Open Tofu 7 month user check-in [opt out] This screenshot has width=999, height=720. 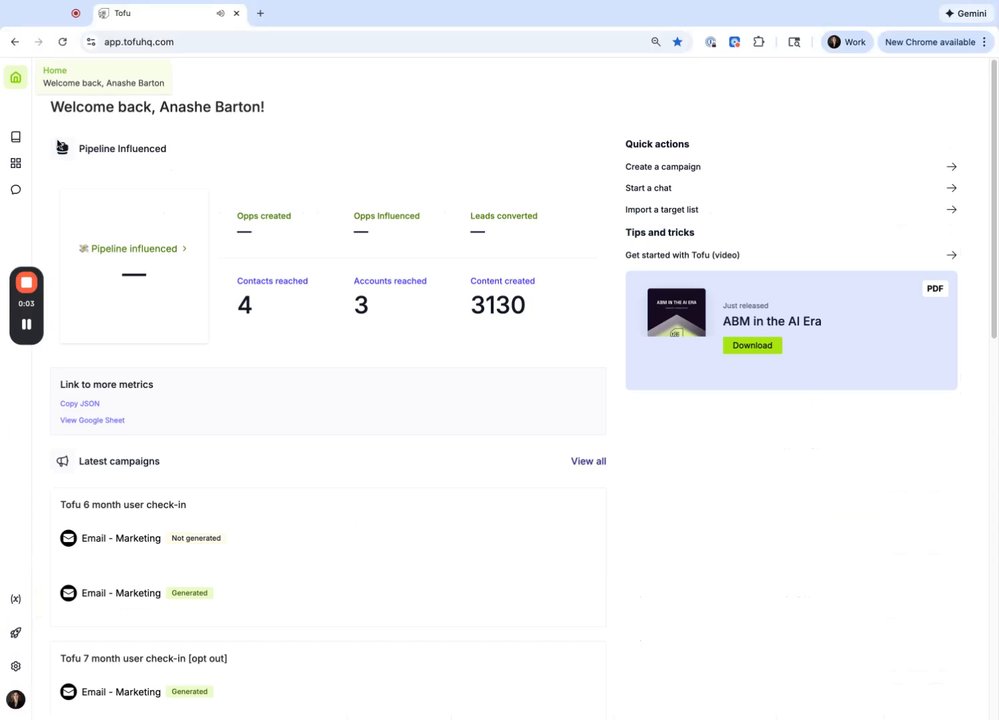[x=143, y=658]
